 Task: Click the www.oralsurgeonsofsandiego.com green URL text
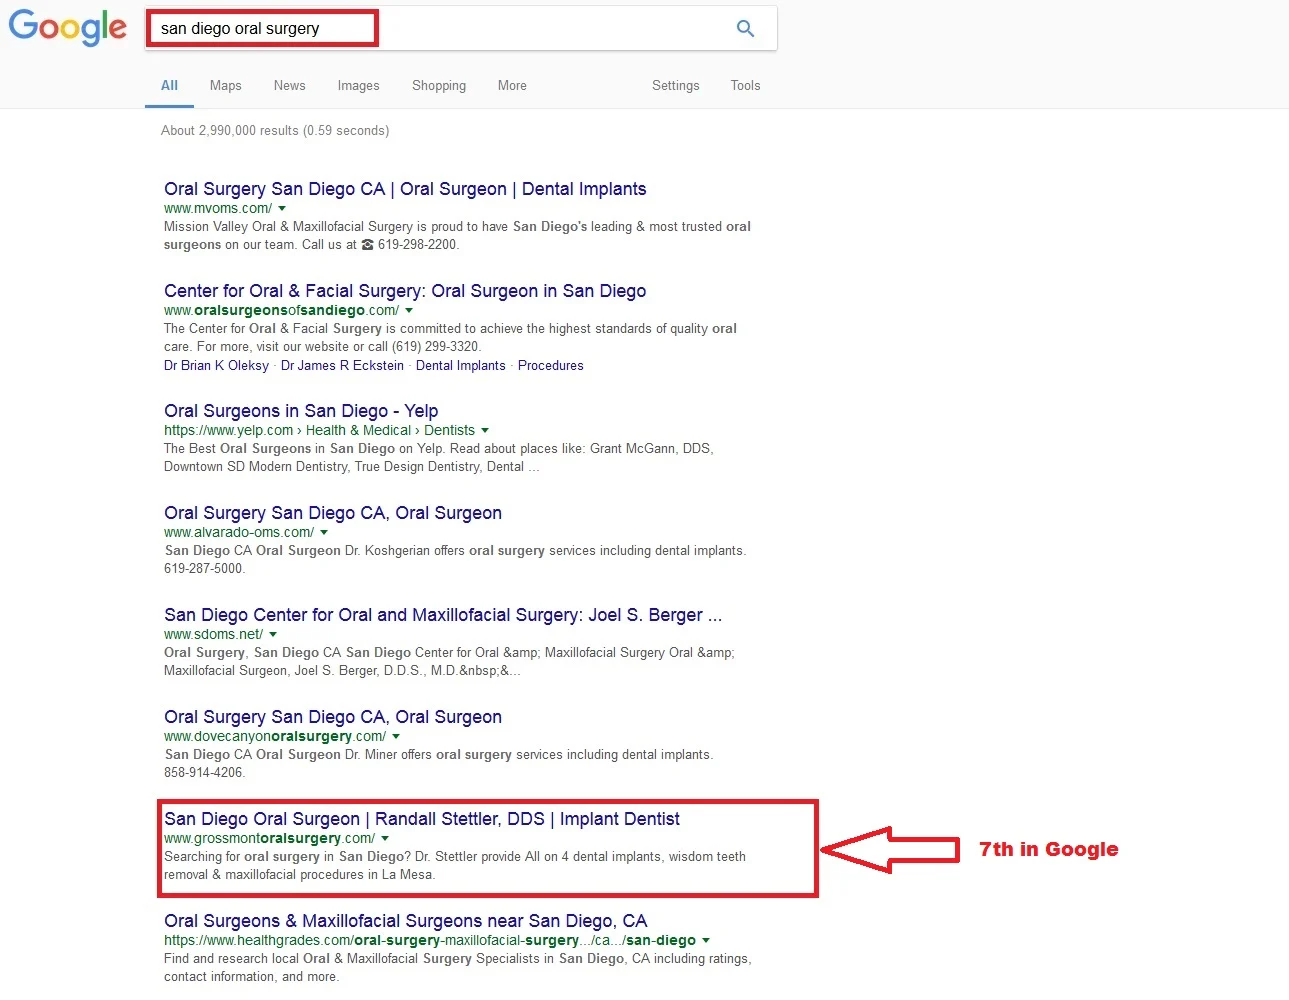coord(281,311)
